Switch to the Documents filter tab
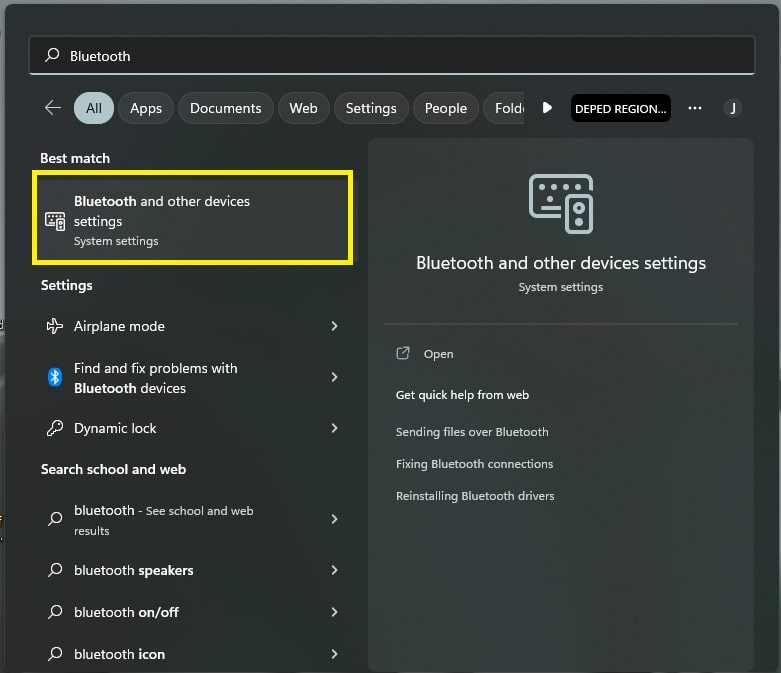Image resolution: width=781 pixels, height=673 pixels. tap(226, 108)
